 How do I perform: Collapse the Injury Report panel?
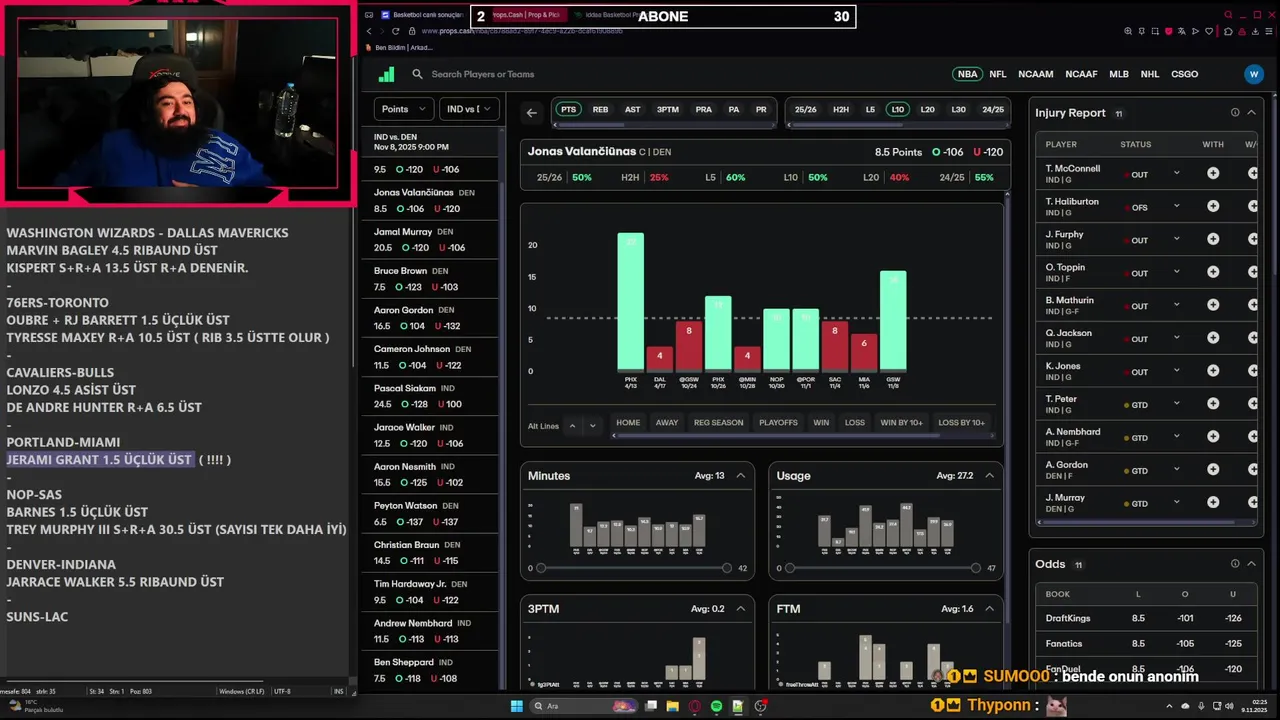(1251, 113)
